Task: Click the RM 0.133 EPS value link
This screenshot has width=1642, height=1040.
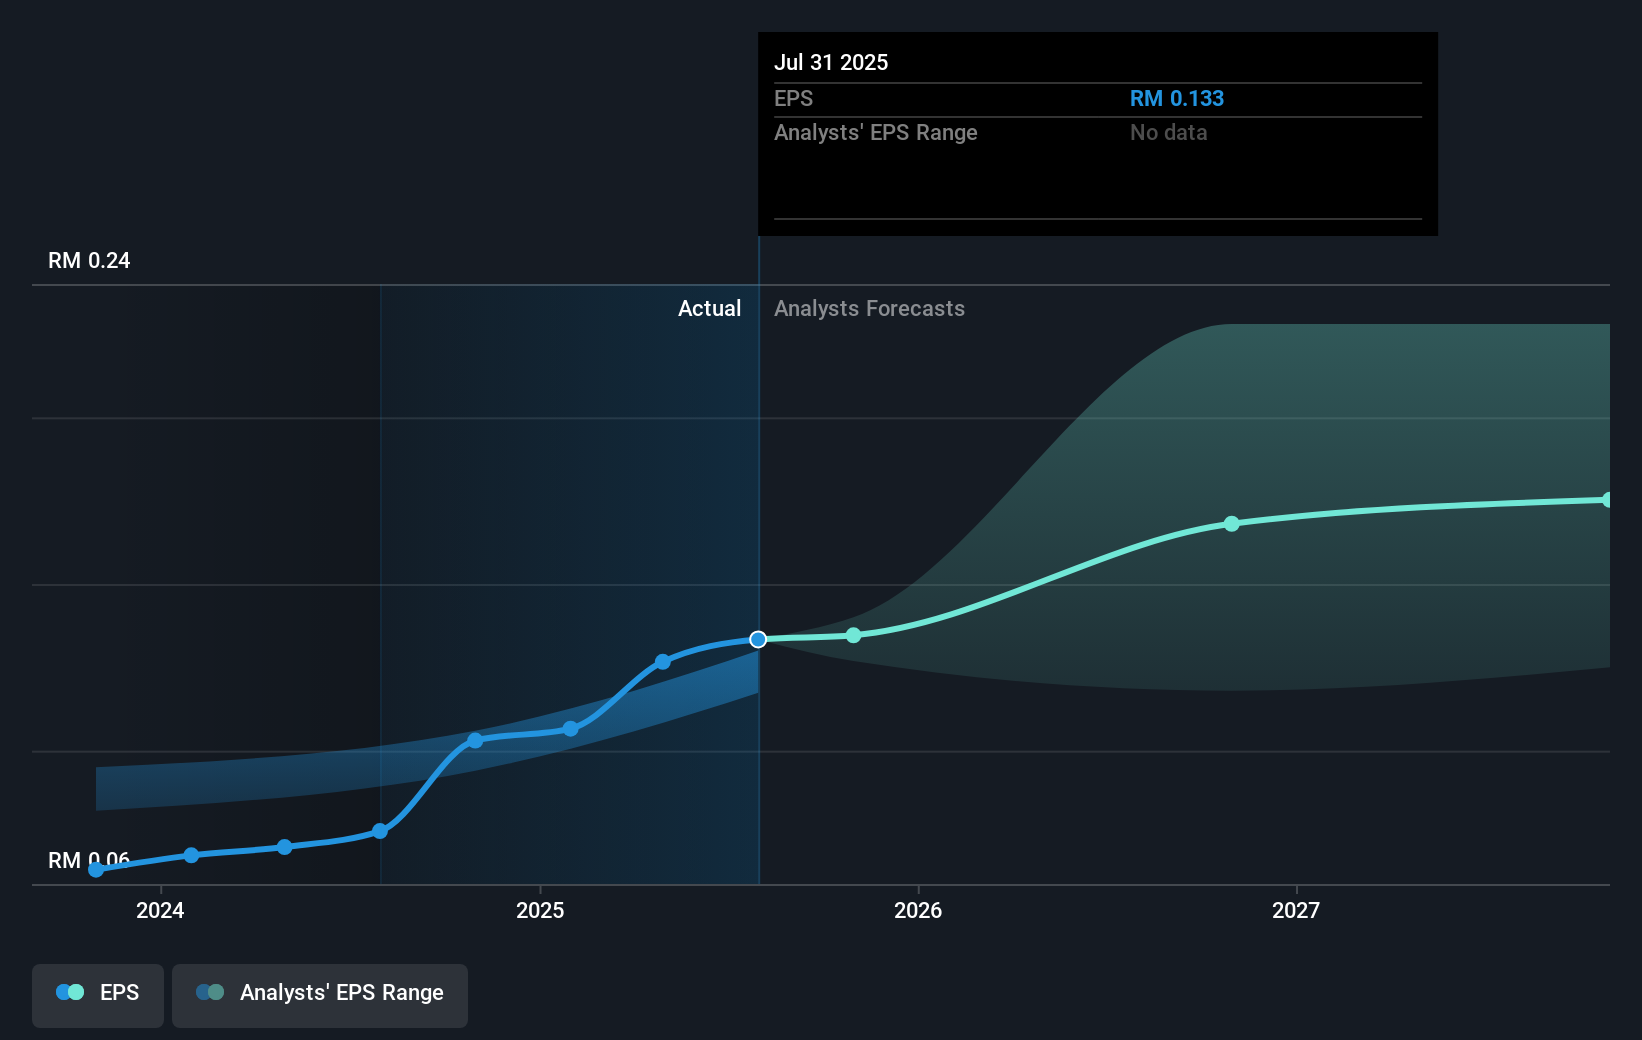Action: (1175, 98)
